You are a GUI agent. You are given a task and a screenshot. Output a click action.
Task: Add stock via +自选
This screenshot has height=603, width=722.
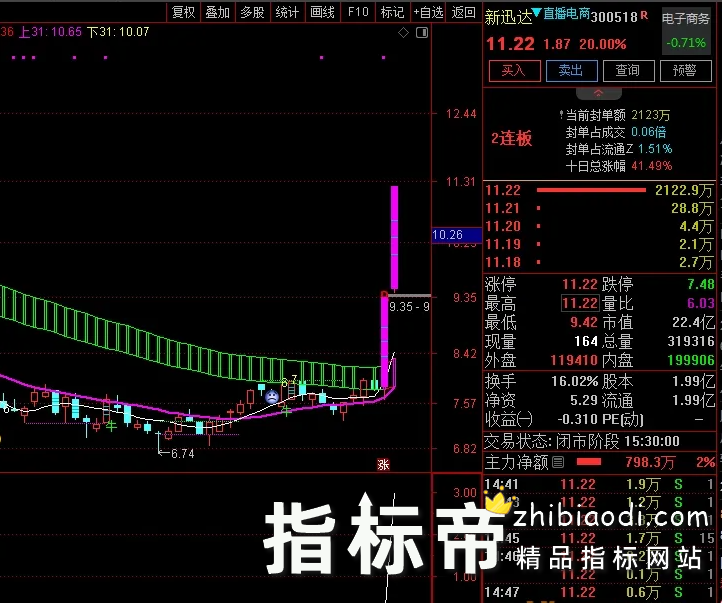point(428,12)
